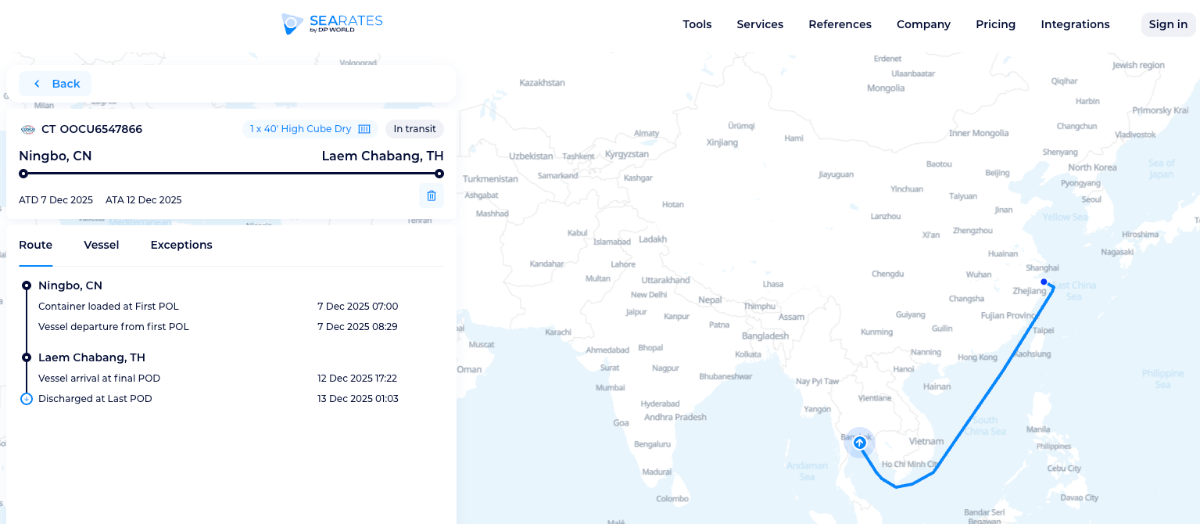
Task: Open the Tools menu
Action: (697, 24)
